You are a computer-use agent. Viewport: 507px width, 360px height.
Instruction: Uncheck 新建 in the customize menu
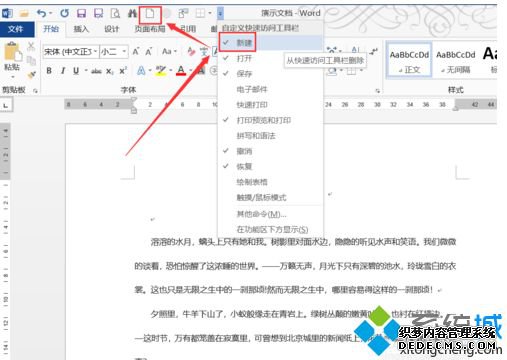(271, 43)
